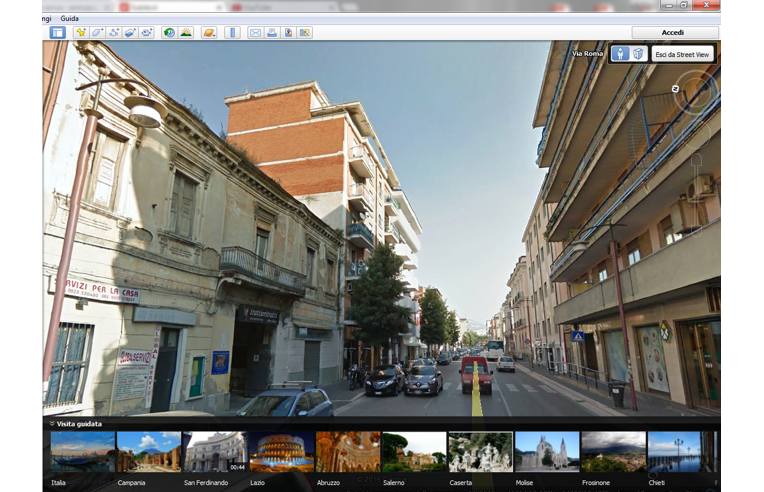This screenshot has height=492, width=764.
Task: Switch to the 3D buildings ground view
Action: 638,54
